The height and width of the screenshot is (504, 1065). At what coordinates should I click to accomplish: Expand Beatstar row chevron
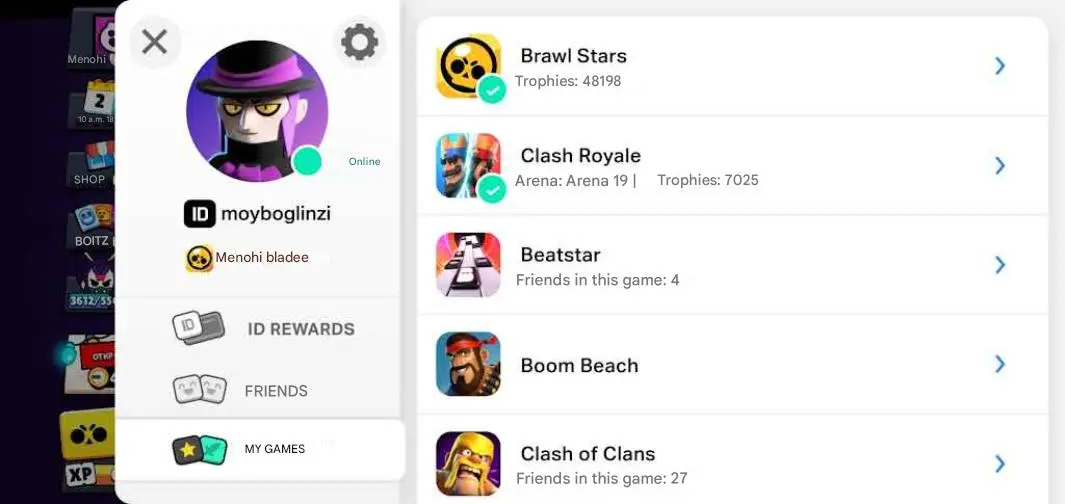[1000, 265]
